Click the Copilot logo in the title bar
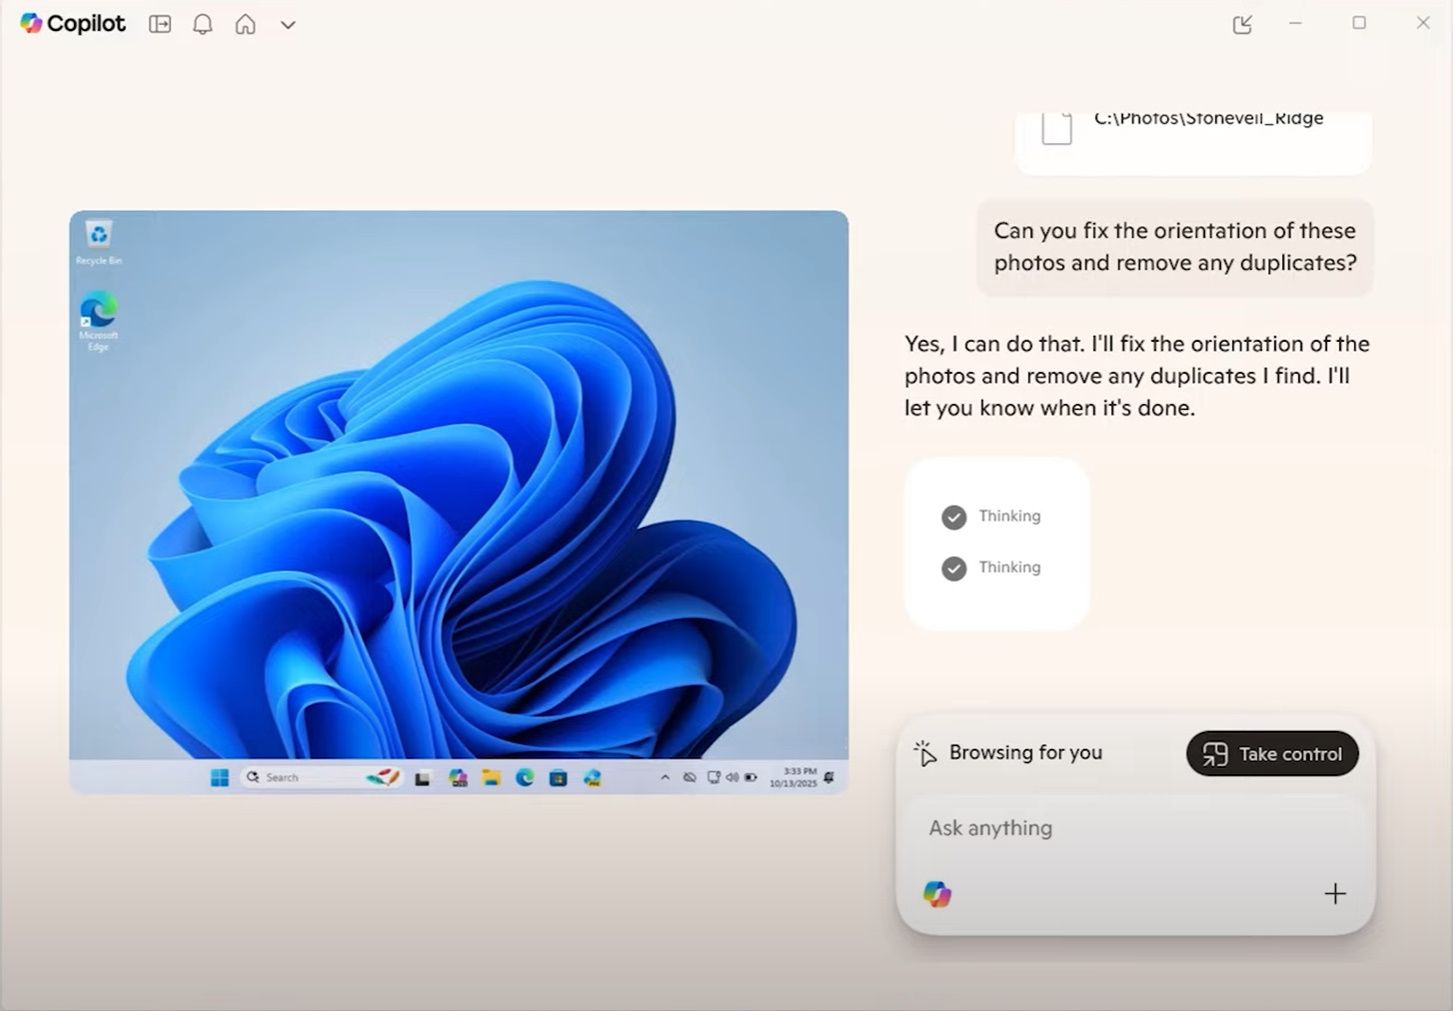This screenshot has width=1453, height=1011. [72, 24]
